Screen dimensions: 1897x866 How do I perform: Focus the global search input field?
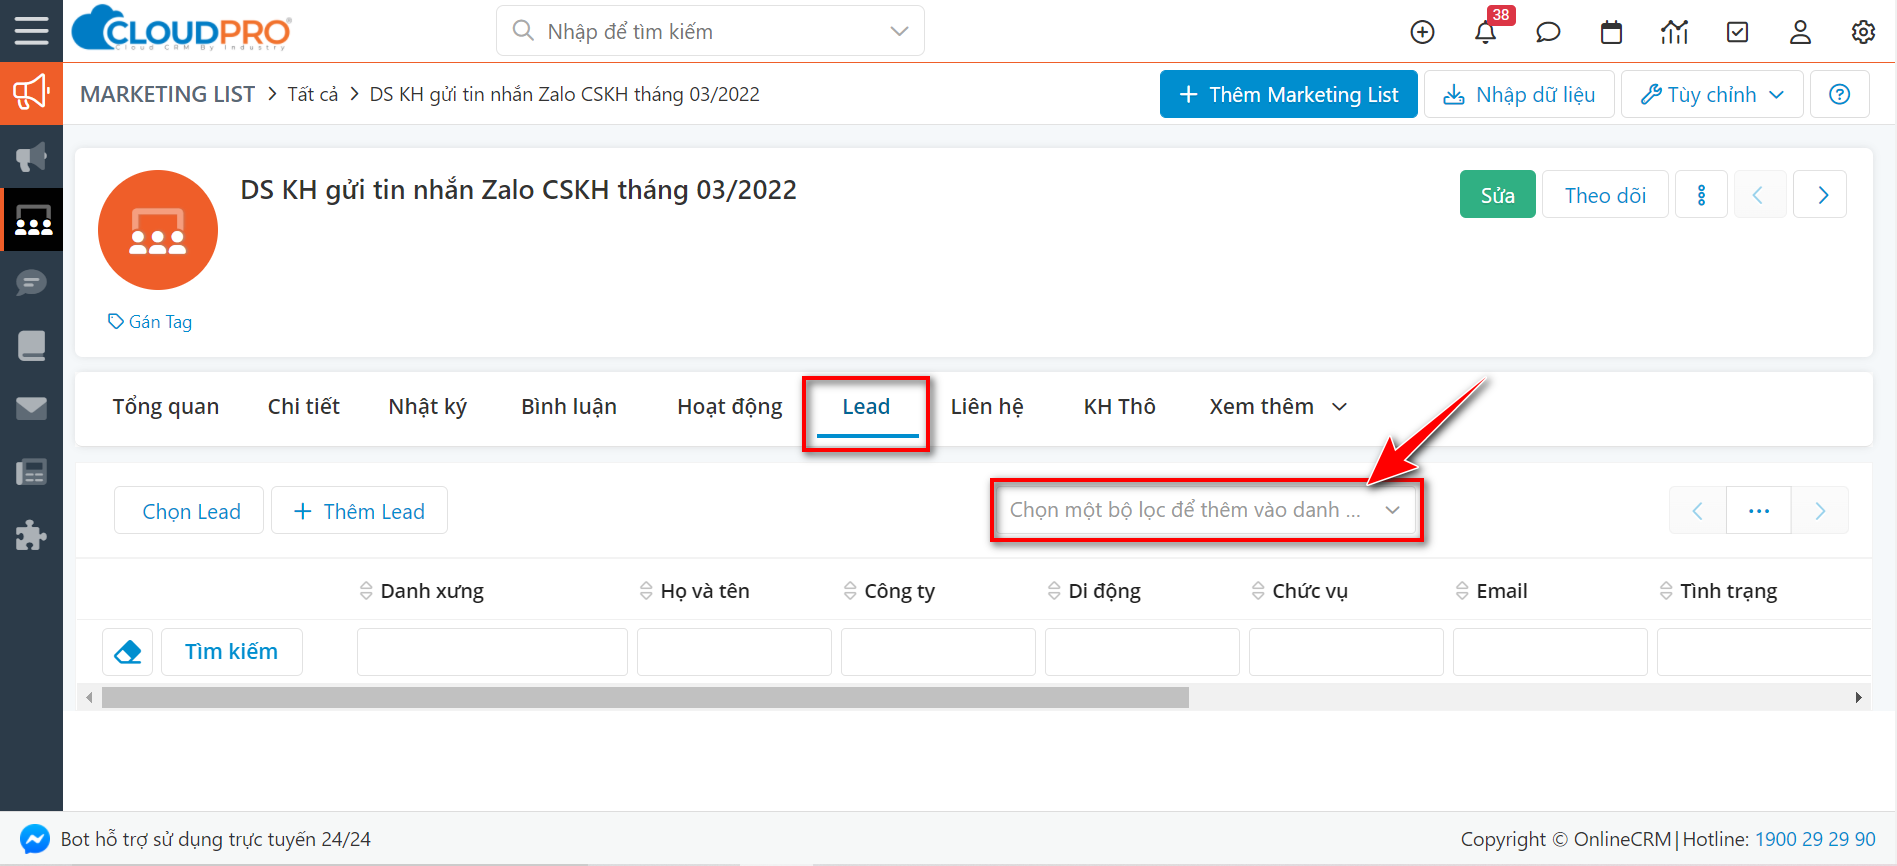710,31
